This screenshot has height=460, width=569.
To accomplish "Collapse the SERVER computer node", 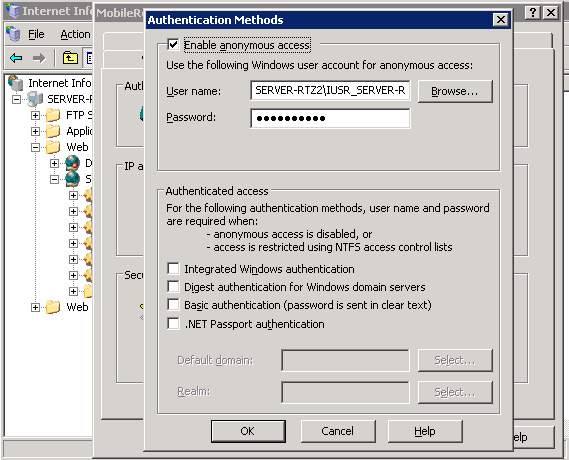I will [16, 99].
